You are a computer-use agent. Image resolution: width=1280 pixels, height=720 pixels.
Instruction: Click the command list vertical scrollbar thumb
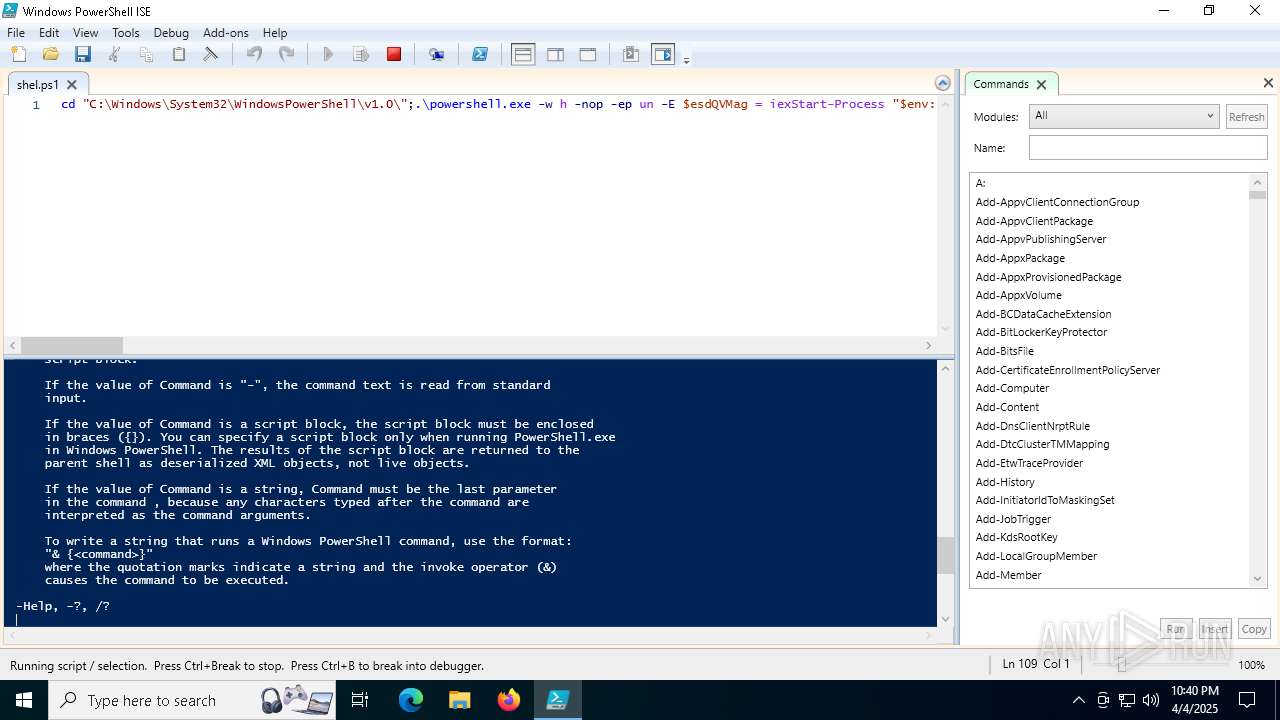[1258, 195]
